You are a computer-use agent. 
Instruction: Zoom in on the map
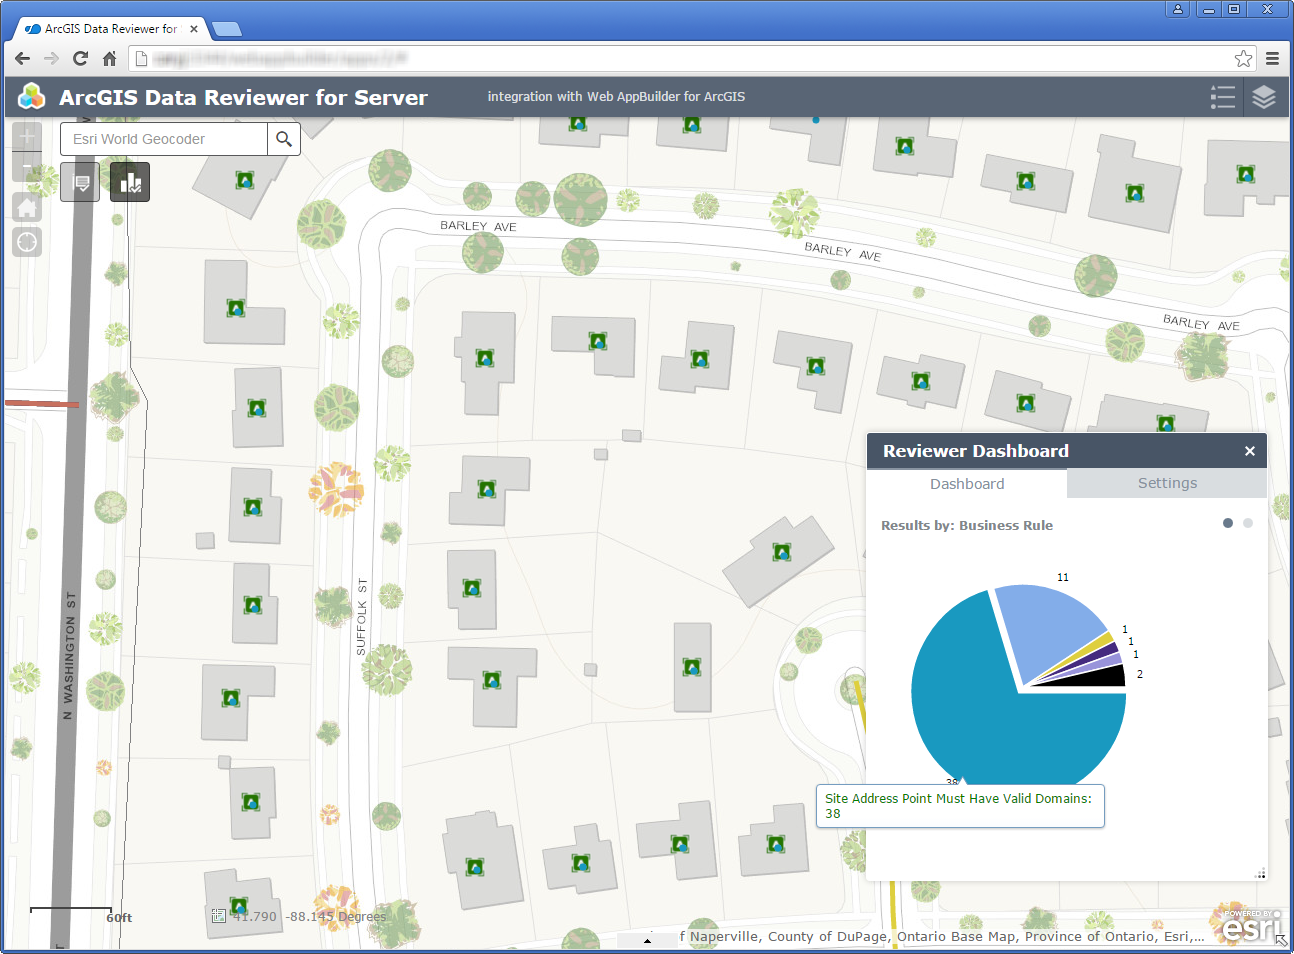coord(27,135)
